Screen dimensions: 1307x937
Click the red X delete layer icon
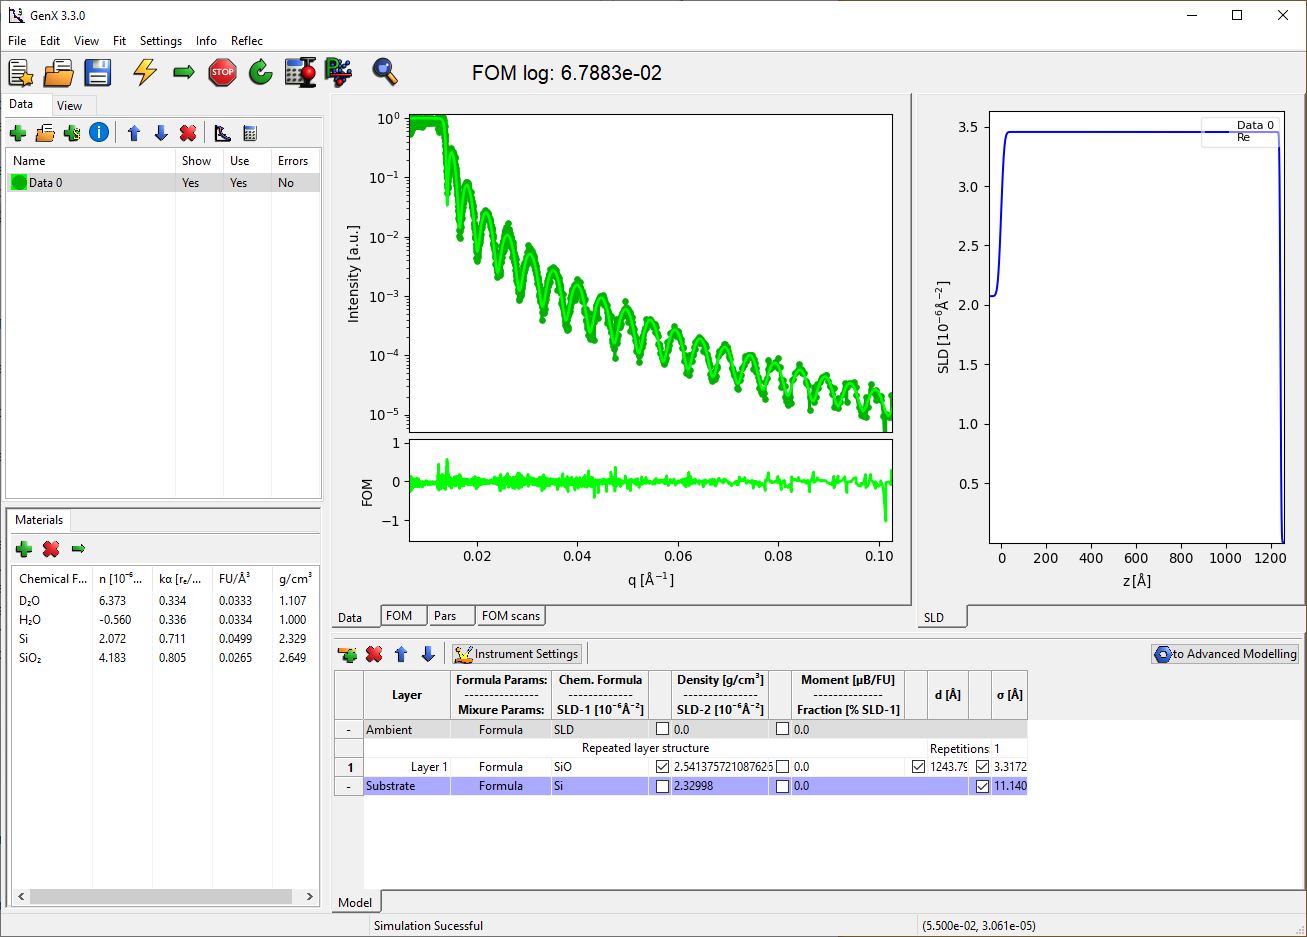(x=374, y=654)
